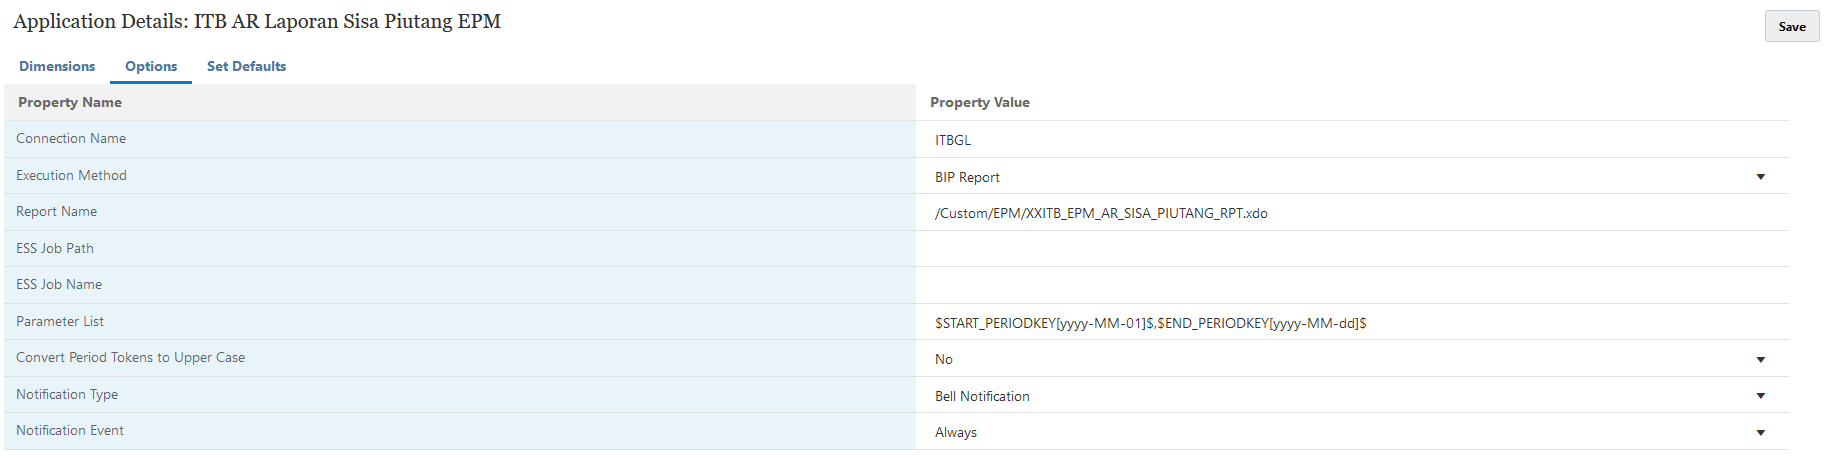1832x458 pixels.
Task: Select the Options tab
Action: [151, 66]
